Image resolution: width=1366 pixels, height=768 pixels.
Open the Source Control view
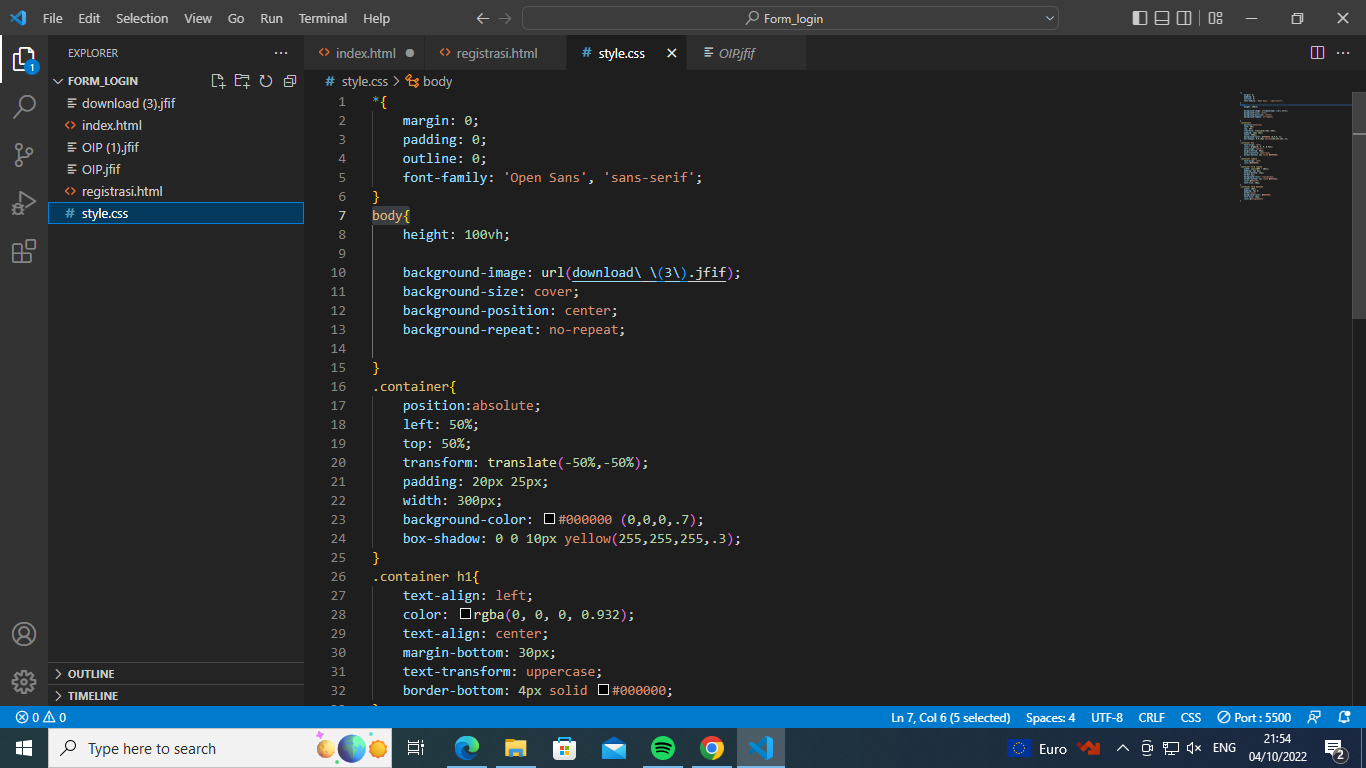(x=24, y=155)
